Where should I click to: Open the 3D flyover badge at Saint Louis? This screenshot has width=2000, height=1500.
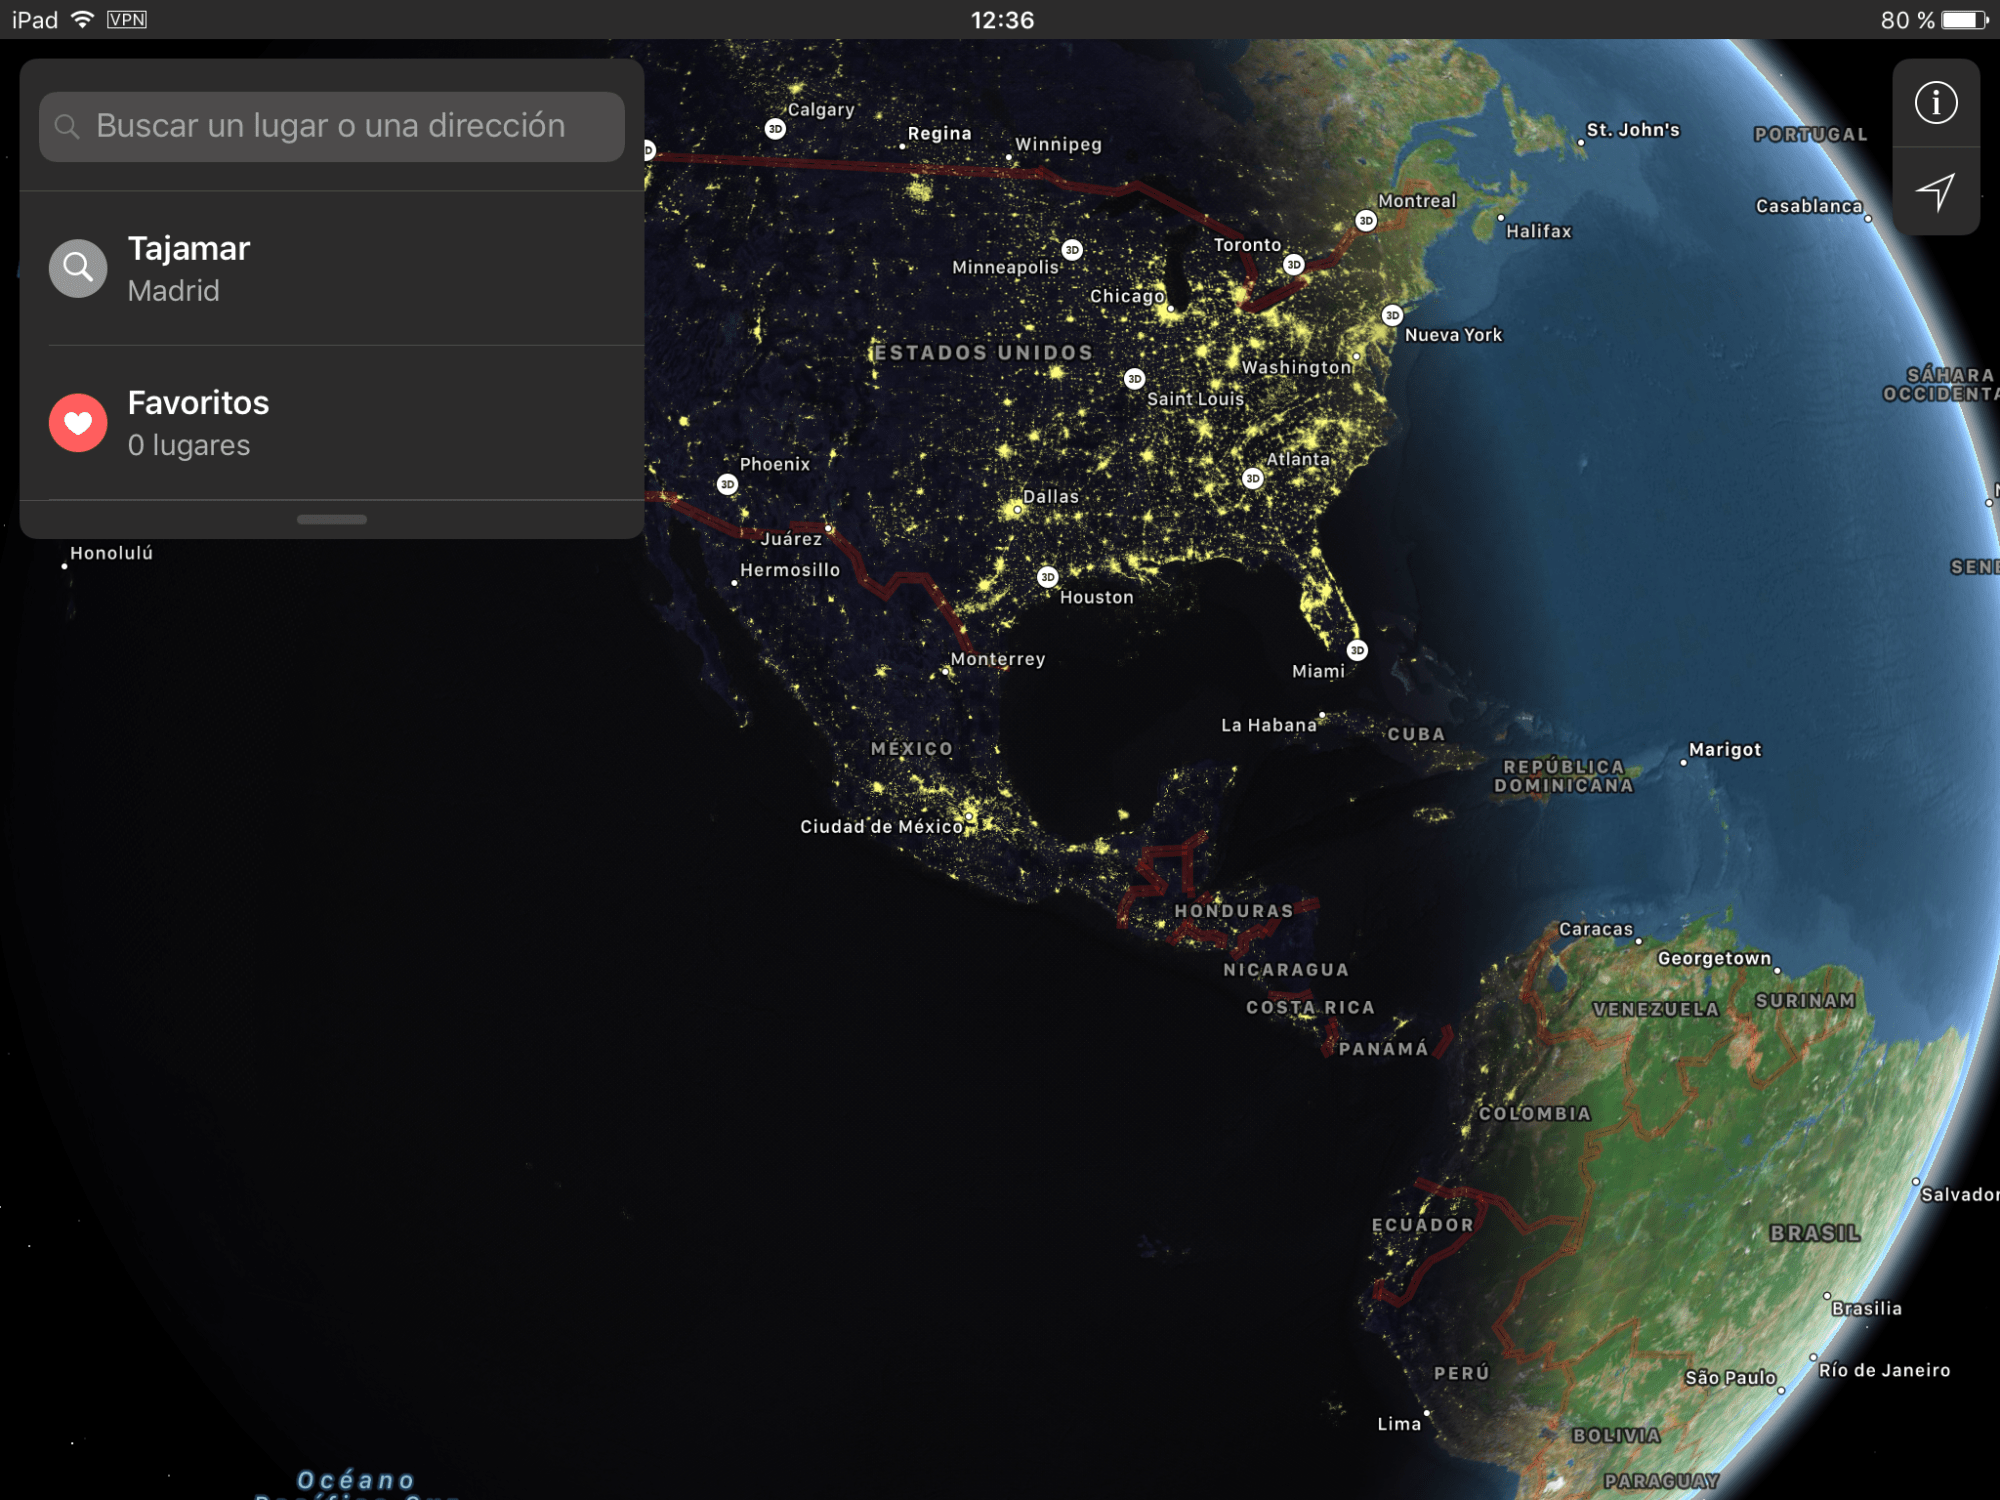pos(1134,379)
